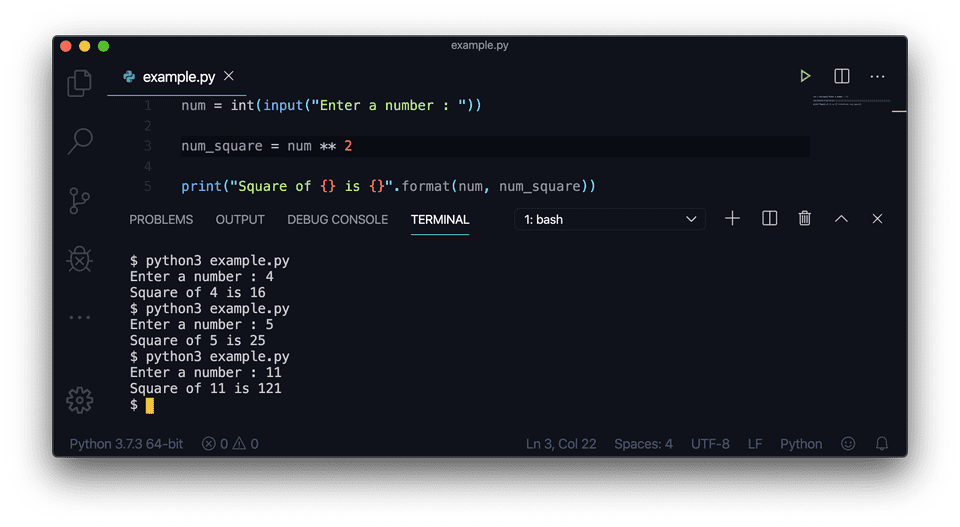Run Python file with play button

point(805,76)
